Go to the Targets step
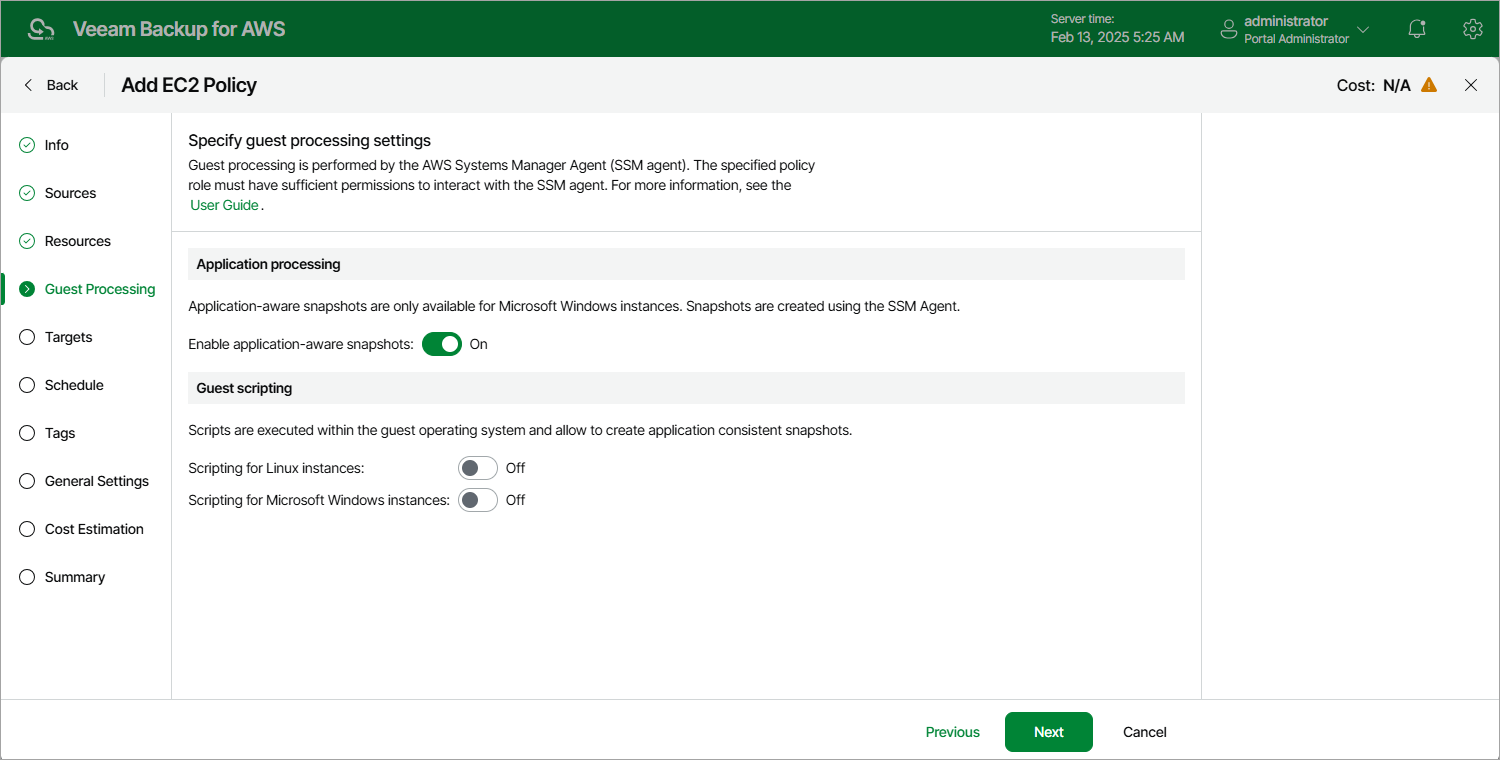 point(68,337)
